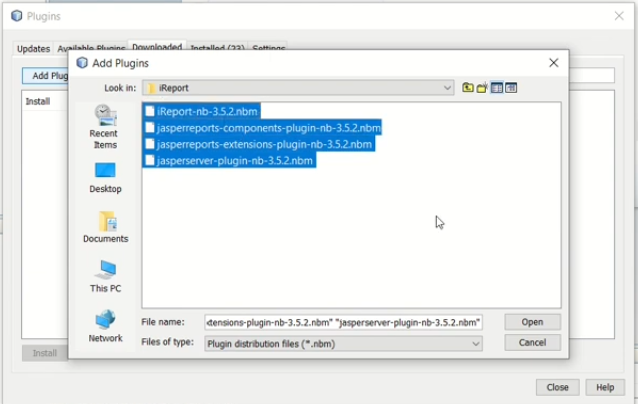
Task: Click the Up One Level folder icon
Action: tap(468, 87)
